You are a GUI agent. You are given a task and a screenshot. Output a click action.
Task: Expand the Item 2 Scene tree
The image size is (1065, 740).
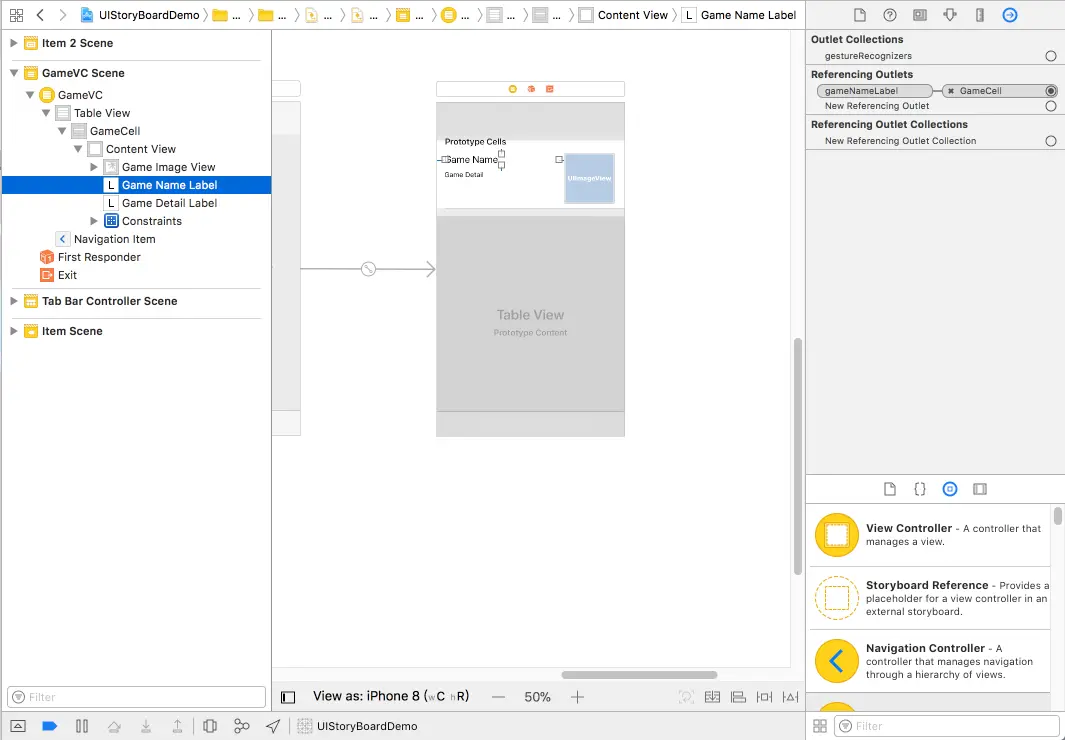(14, 43)
